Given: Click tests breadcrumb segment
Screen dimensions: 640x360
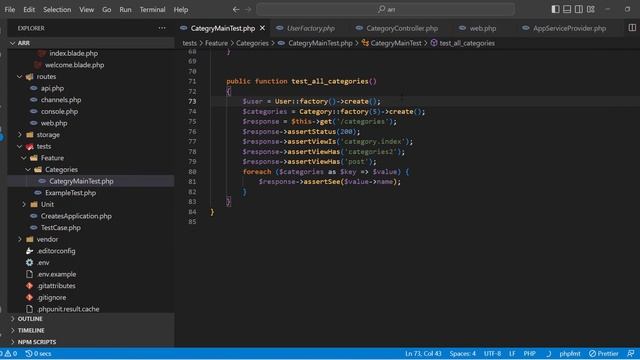Looking at the screenshot, I should [189, 43].
